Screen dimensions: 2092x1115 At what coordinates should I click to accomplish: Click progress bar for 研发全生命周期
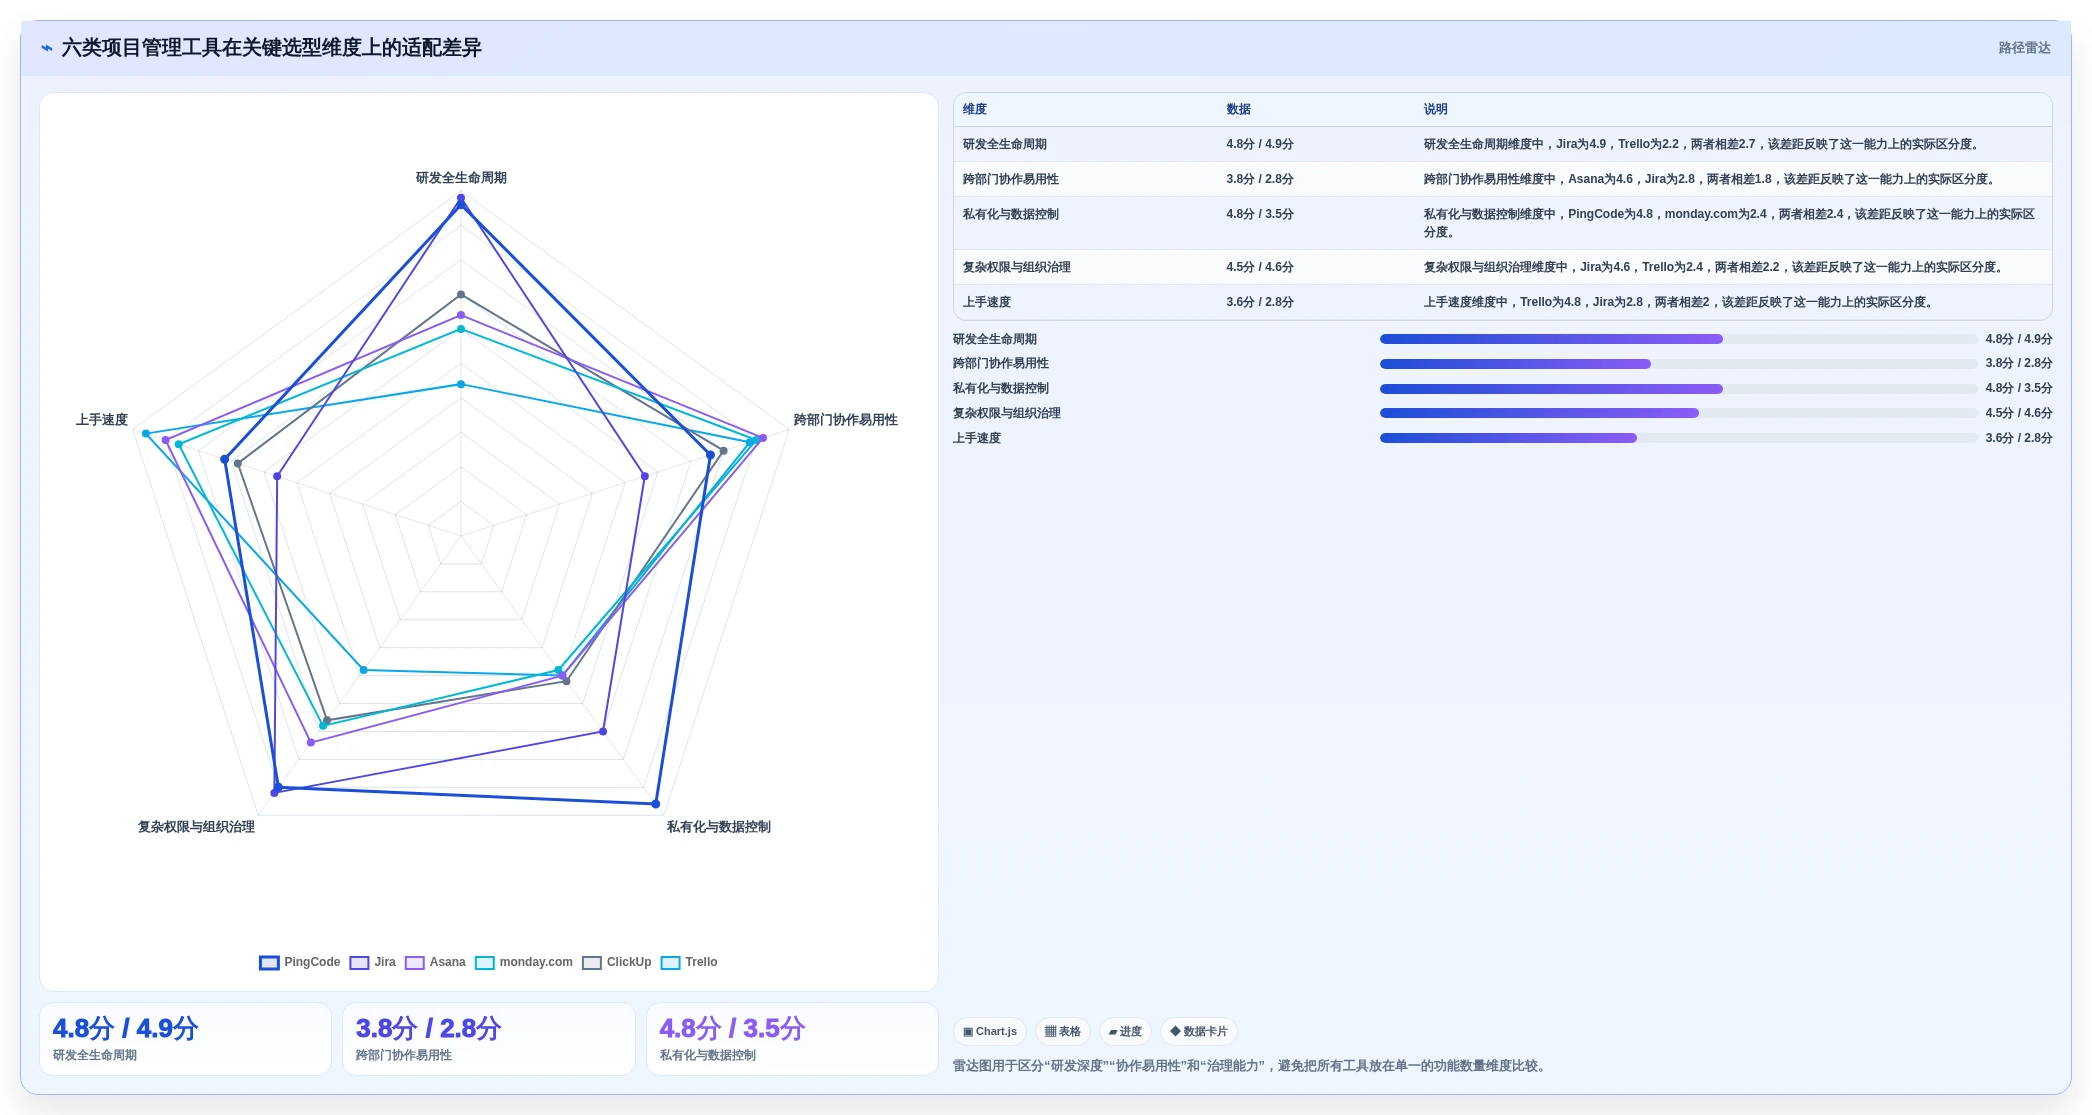1678,339
